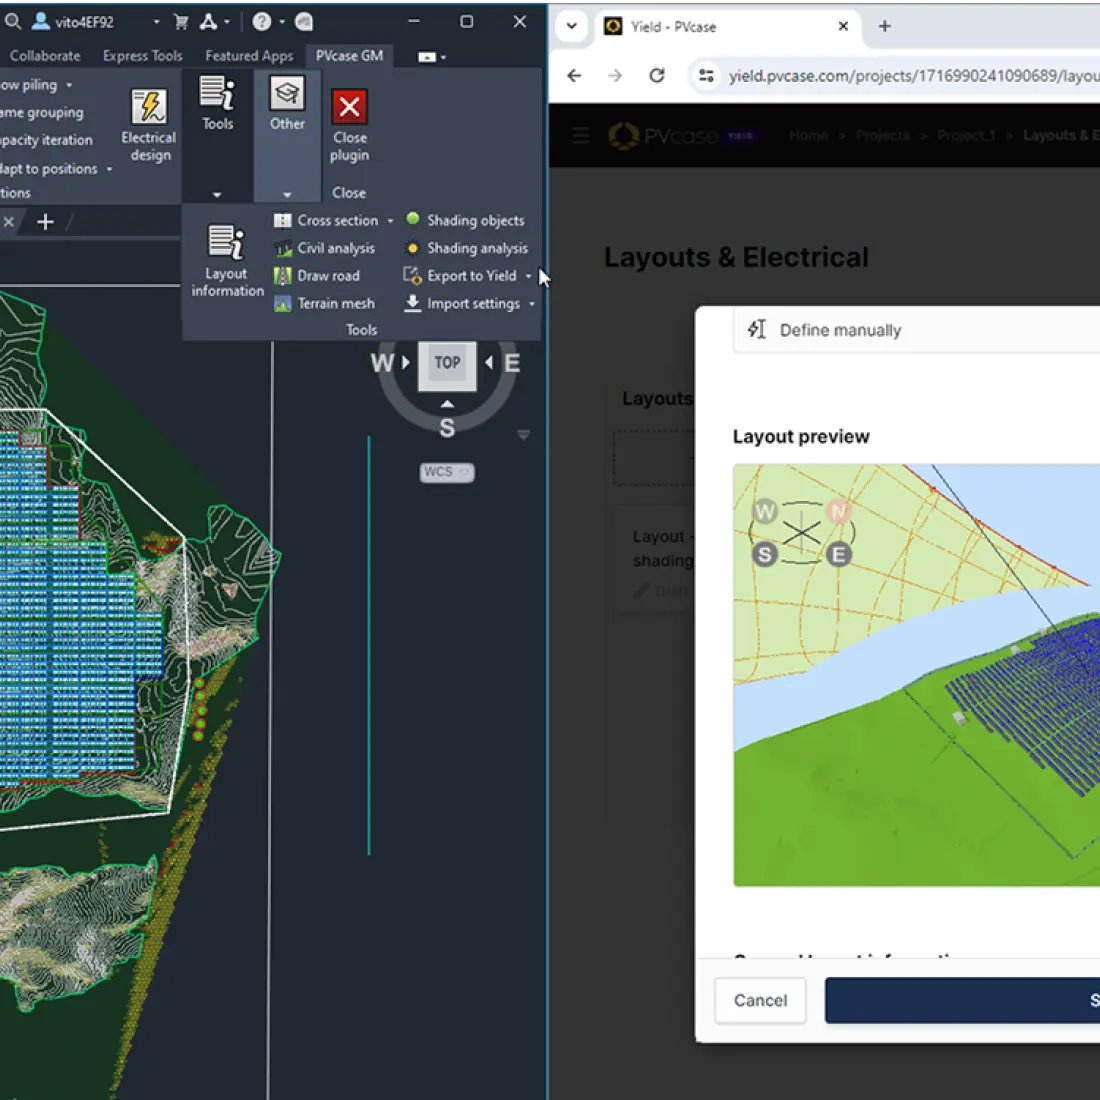Click the frame grouping ribbon command

pos(42,112)
